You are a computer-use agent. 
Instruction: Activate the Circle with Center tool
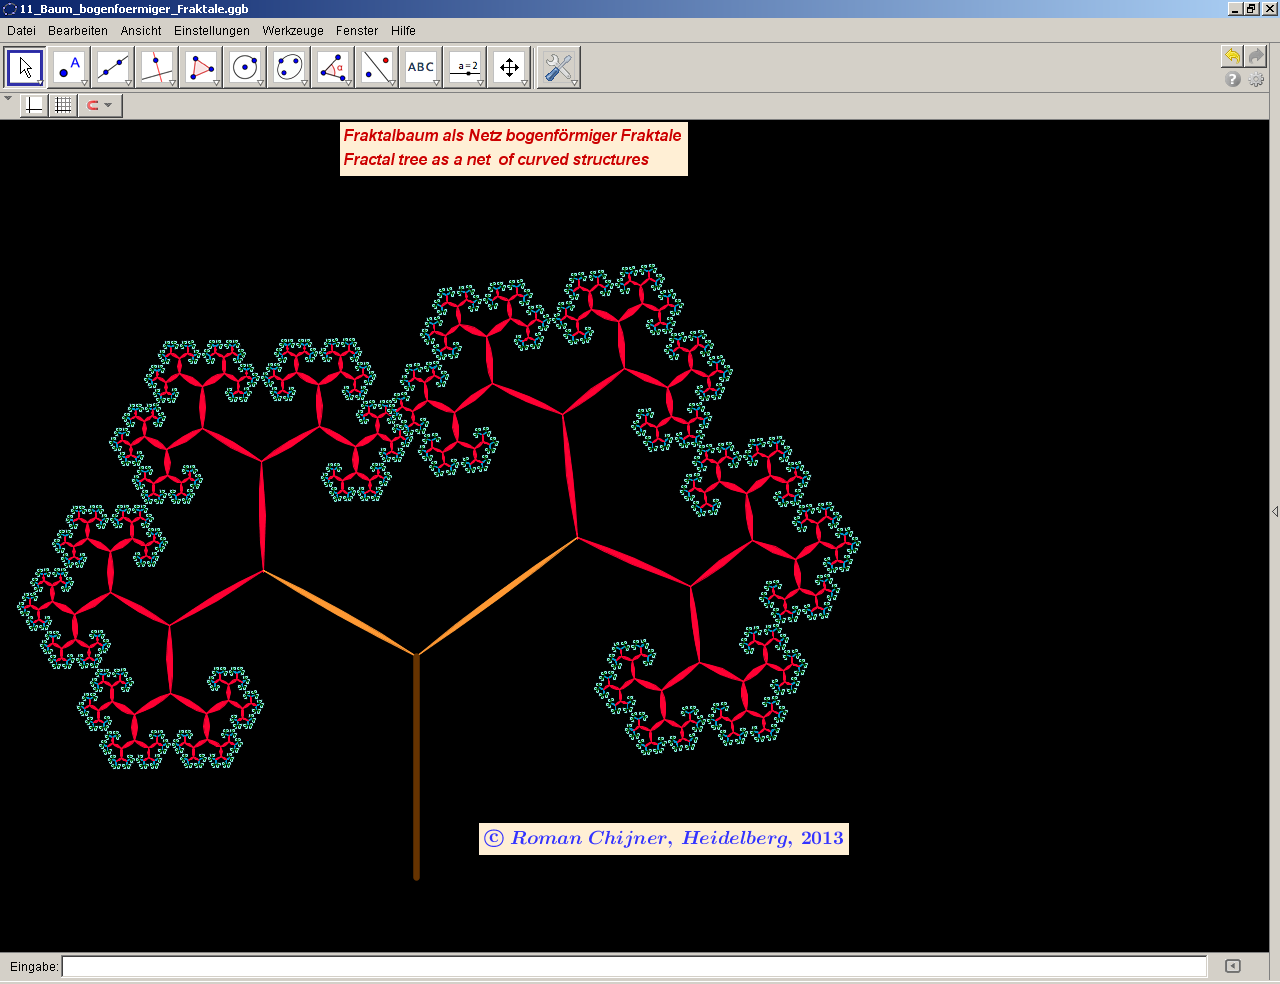coord(245,68)
